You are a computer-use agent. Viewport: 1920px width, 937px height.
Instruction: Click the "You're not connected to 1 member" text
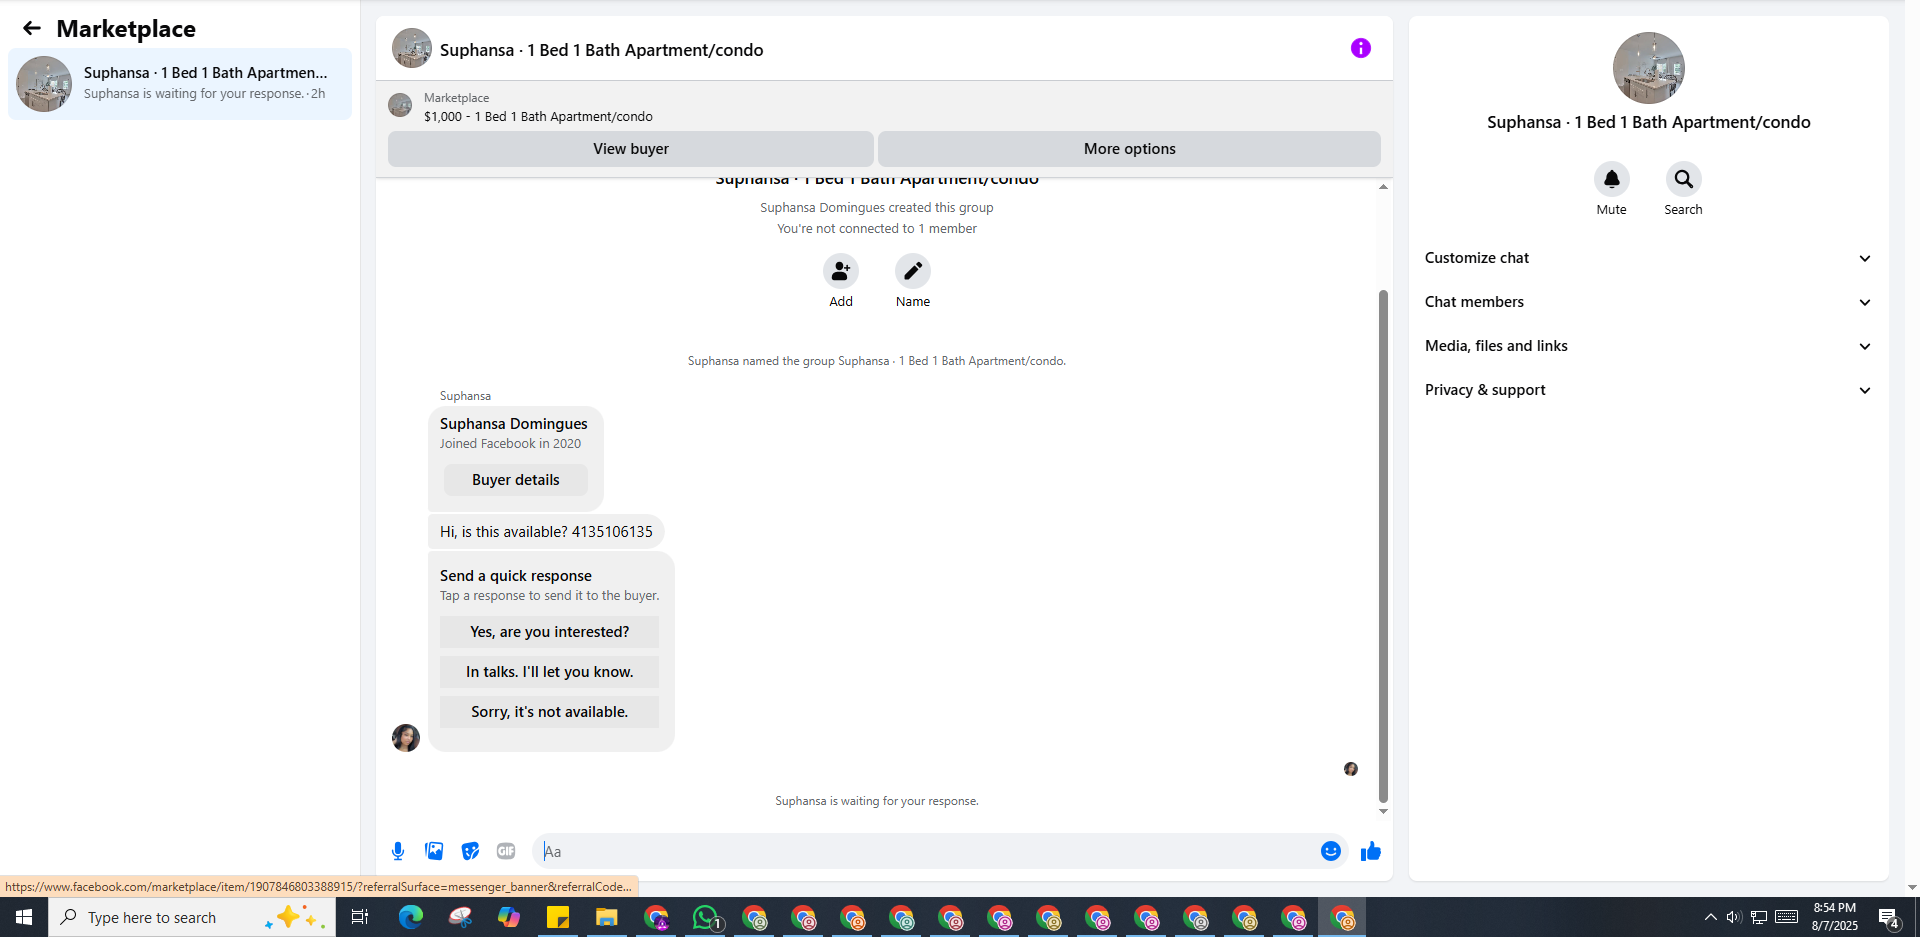[x=877, y=229]
